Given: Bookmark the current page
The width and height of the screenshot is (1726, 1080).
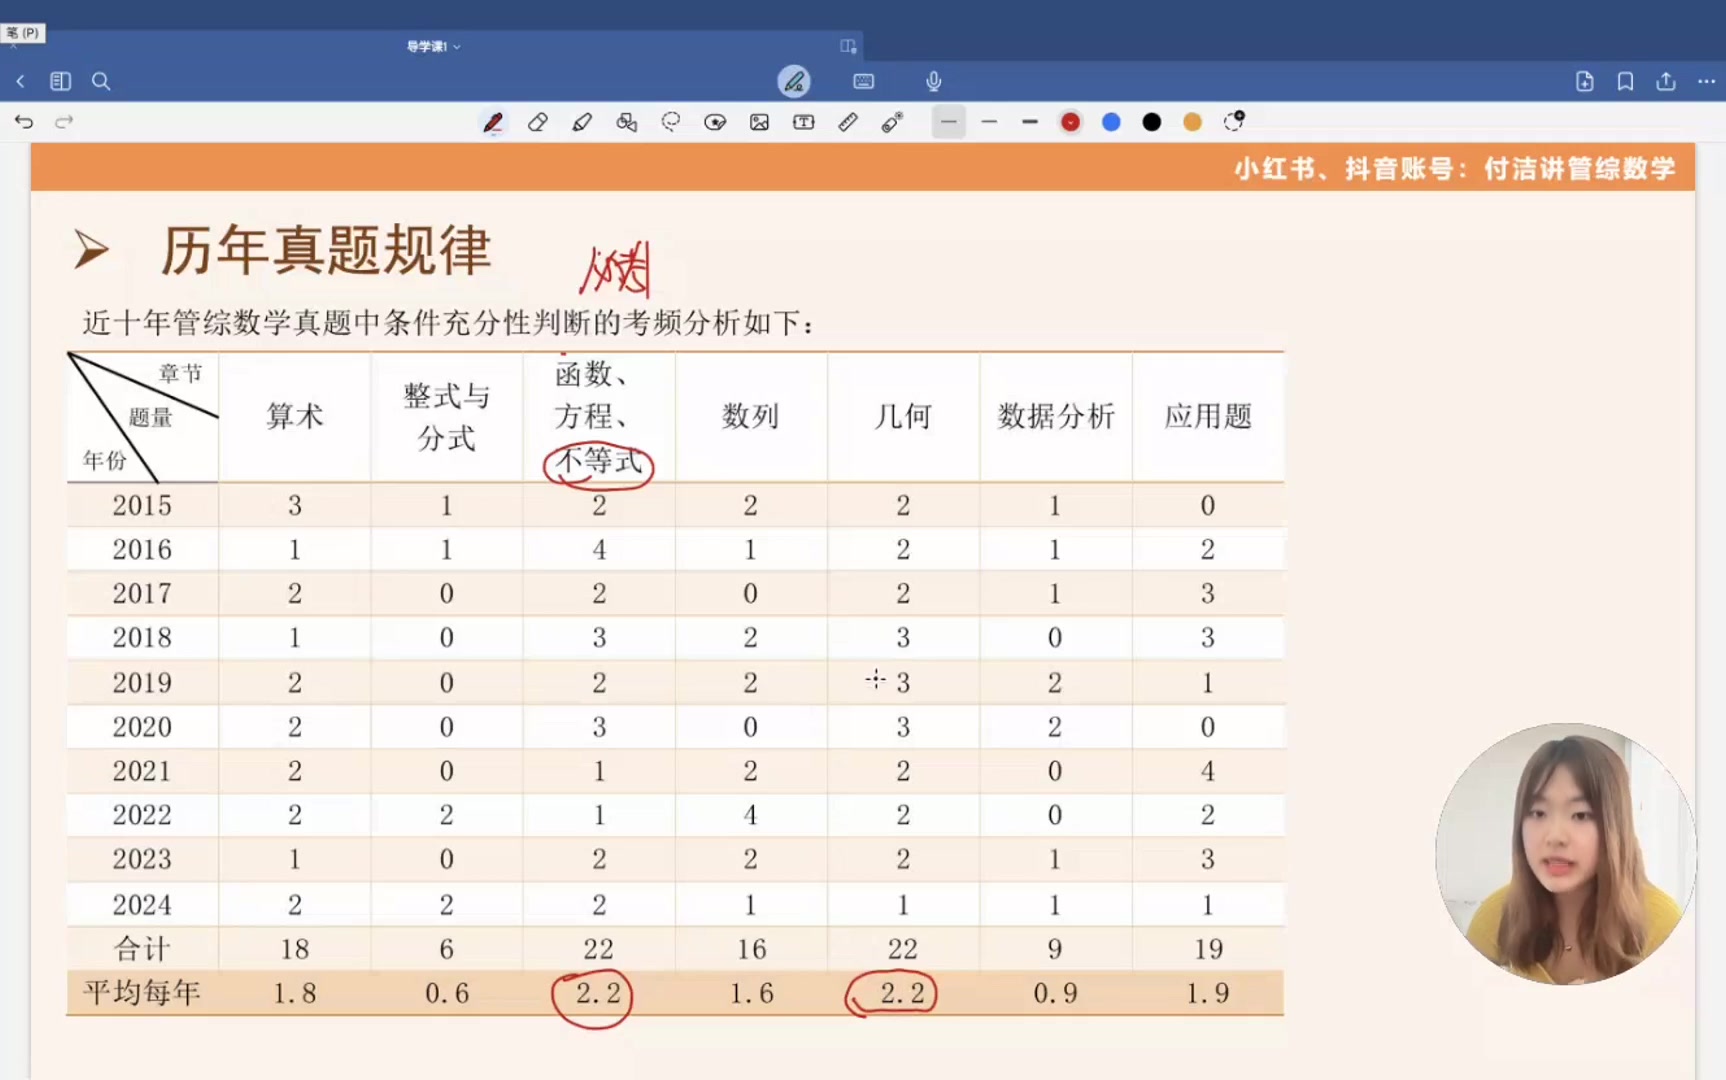Looking at the screenshot, I should [x=1625, y=81].
